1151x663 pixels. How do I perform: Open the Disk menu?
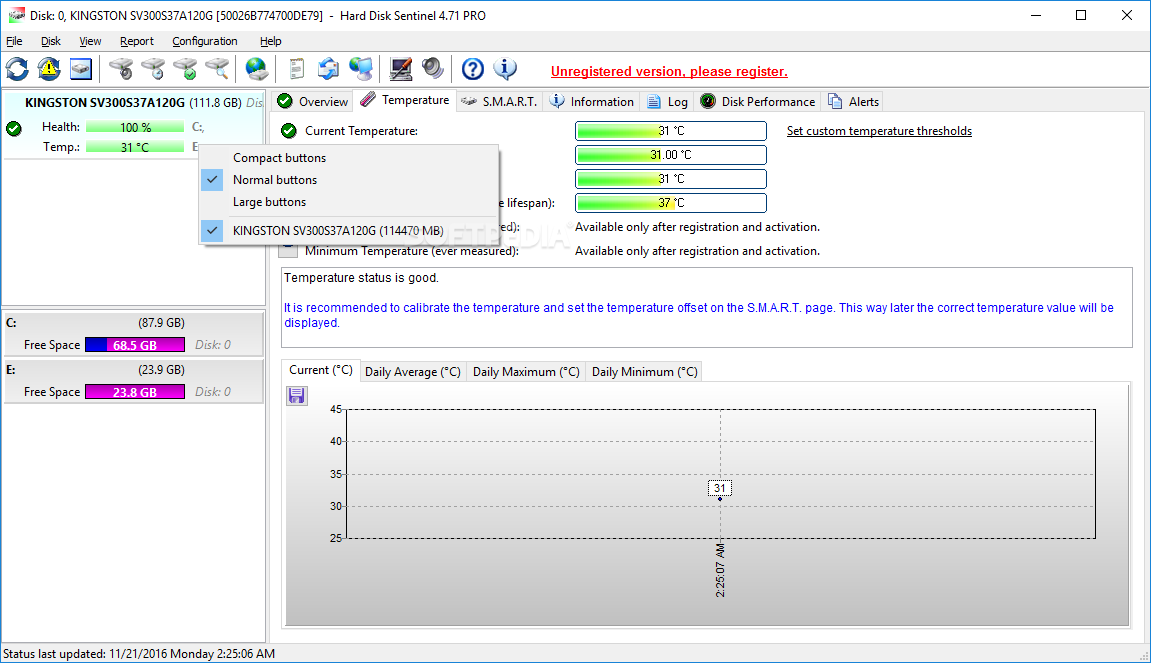(x=51, y=41)
